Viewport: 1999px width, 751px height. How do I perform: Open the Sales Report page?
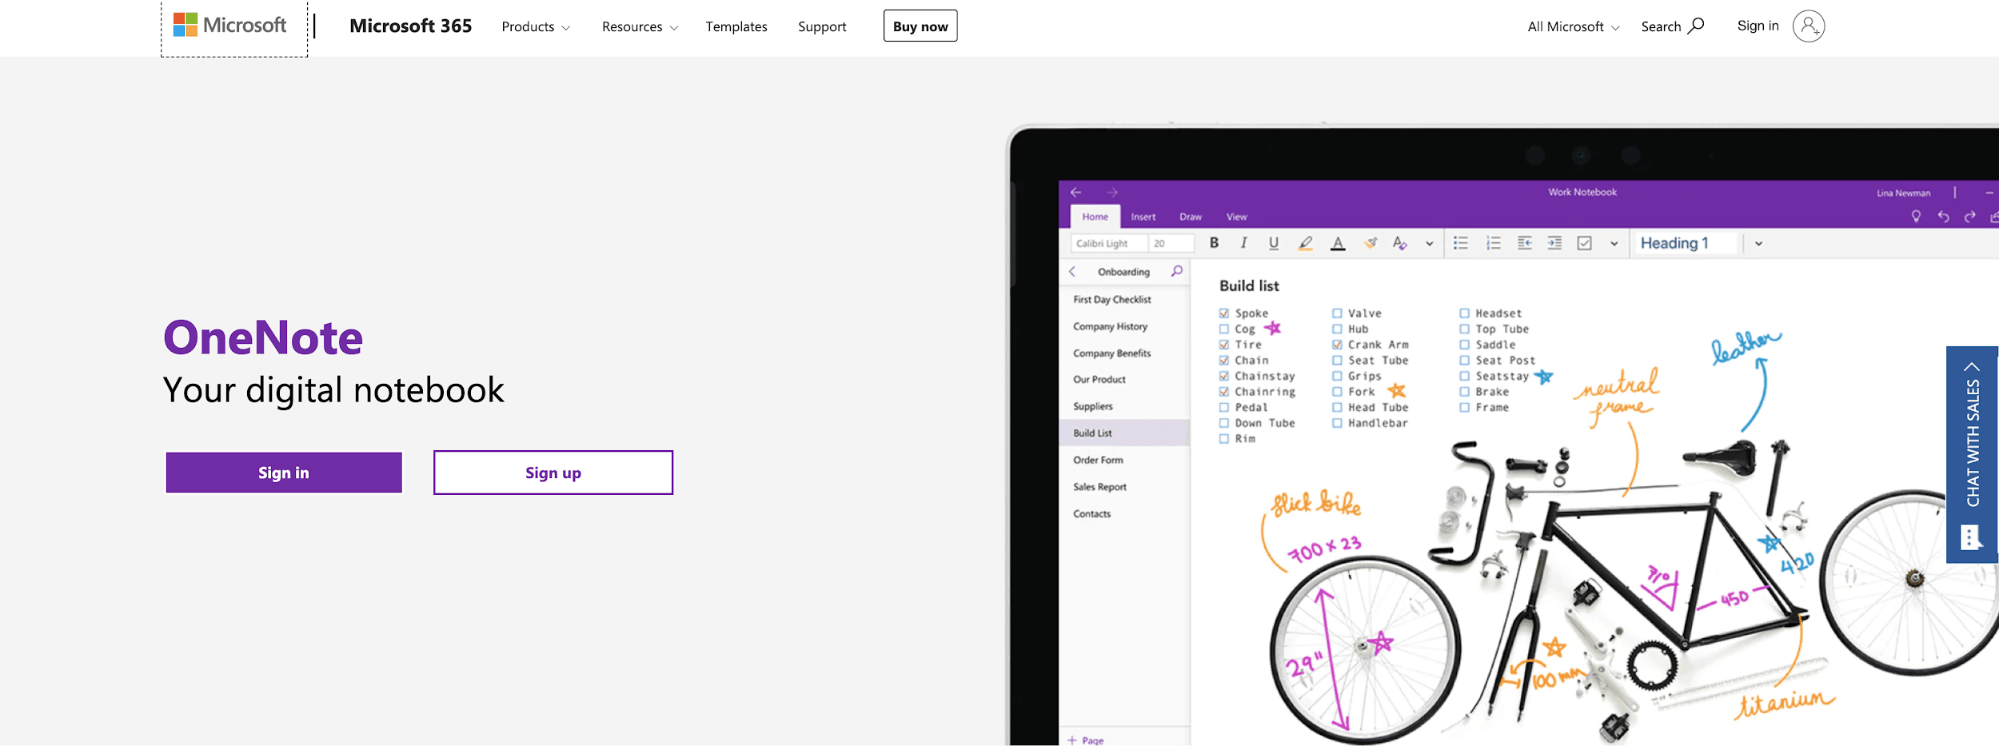1100,487
